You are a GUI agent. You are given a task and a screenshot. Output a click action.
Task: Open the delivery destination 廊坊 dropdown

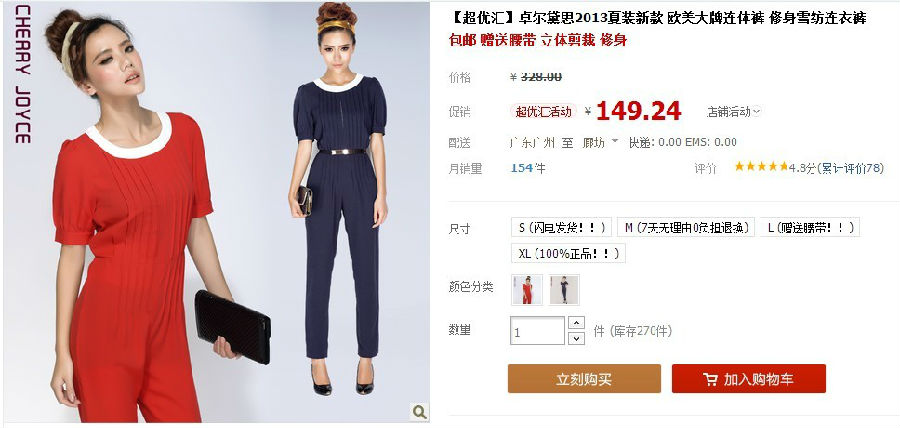click(600, 142)
